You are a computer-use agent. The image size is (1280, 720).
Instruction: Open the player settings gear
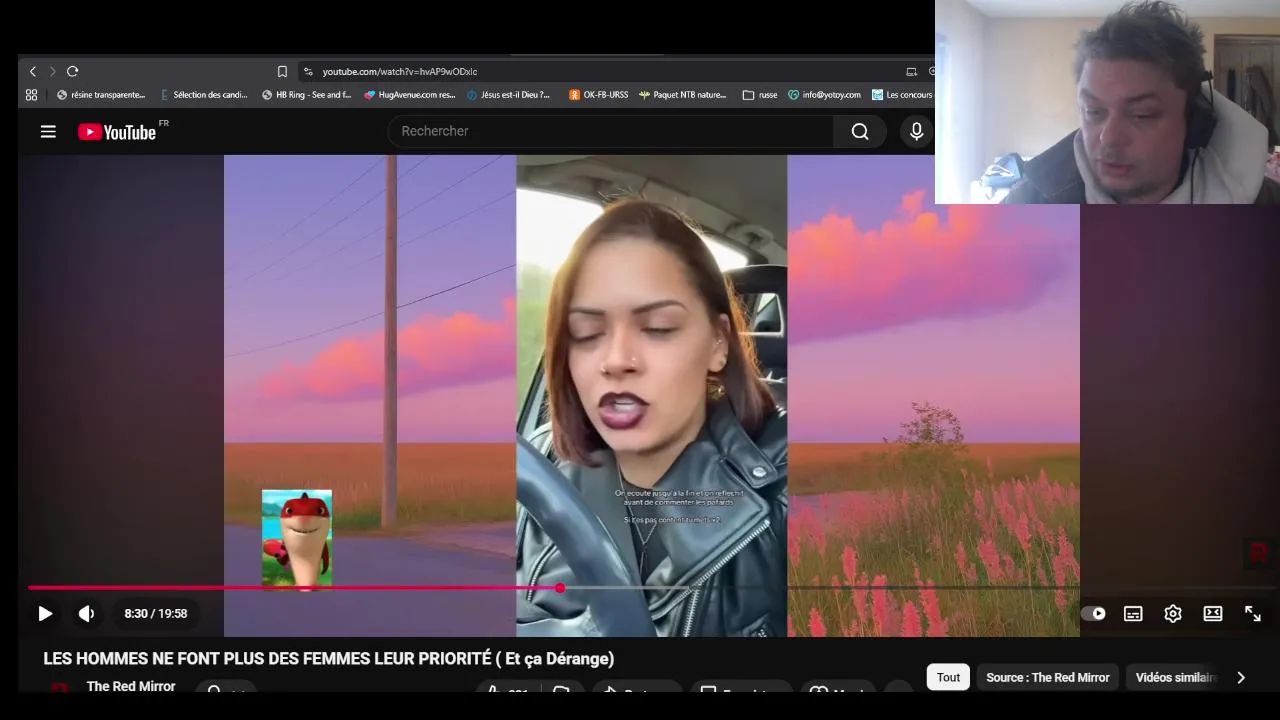(1173, 614)
